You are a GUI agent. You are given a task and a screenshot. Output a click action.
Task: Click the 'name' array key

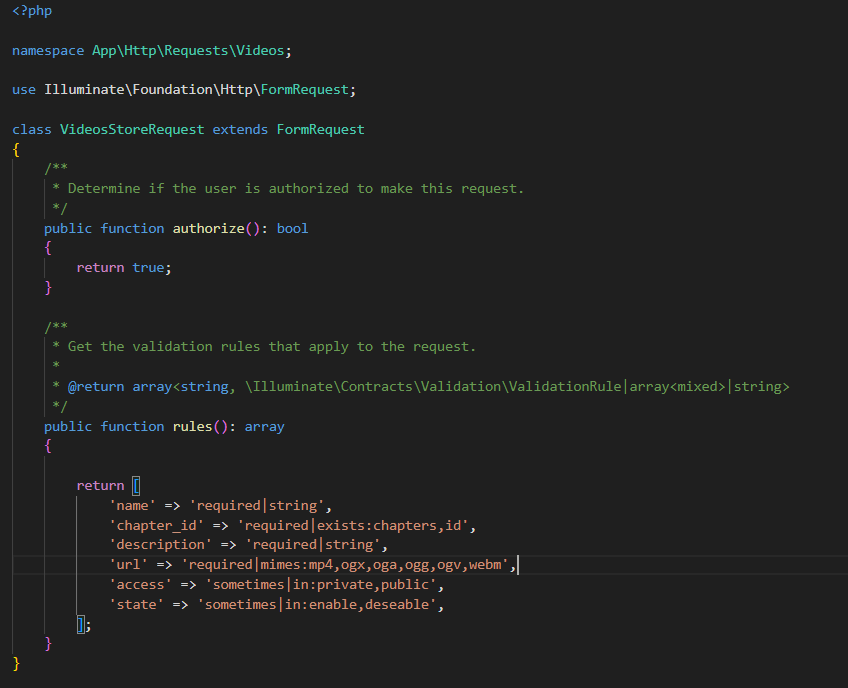click(132, 505)
